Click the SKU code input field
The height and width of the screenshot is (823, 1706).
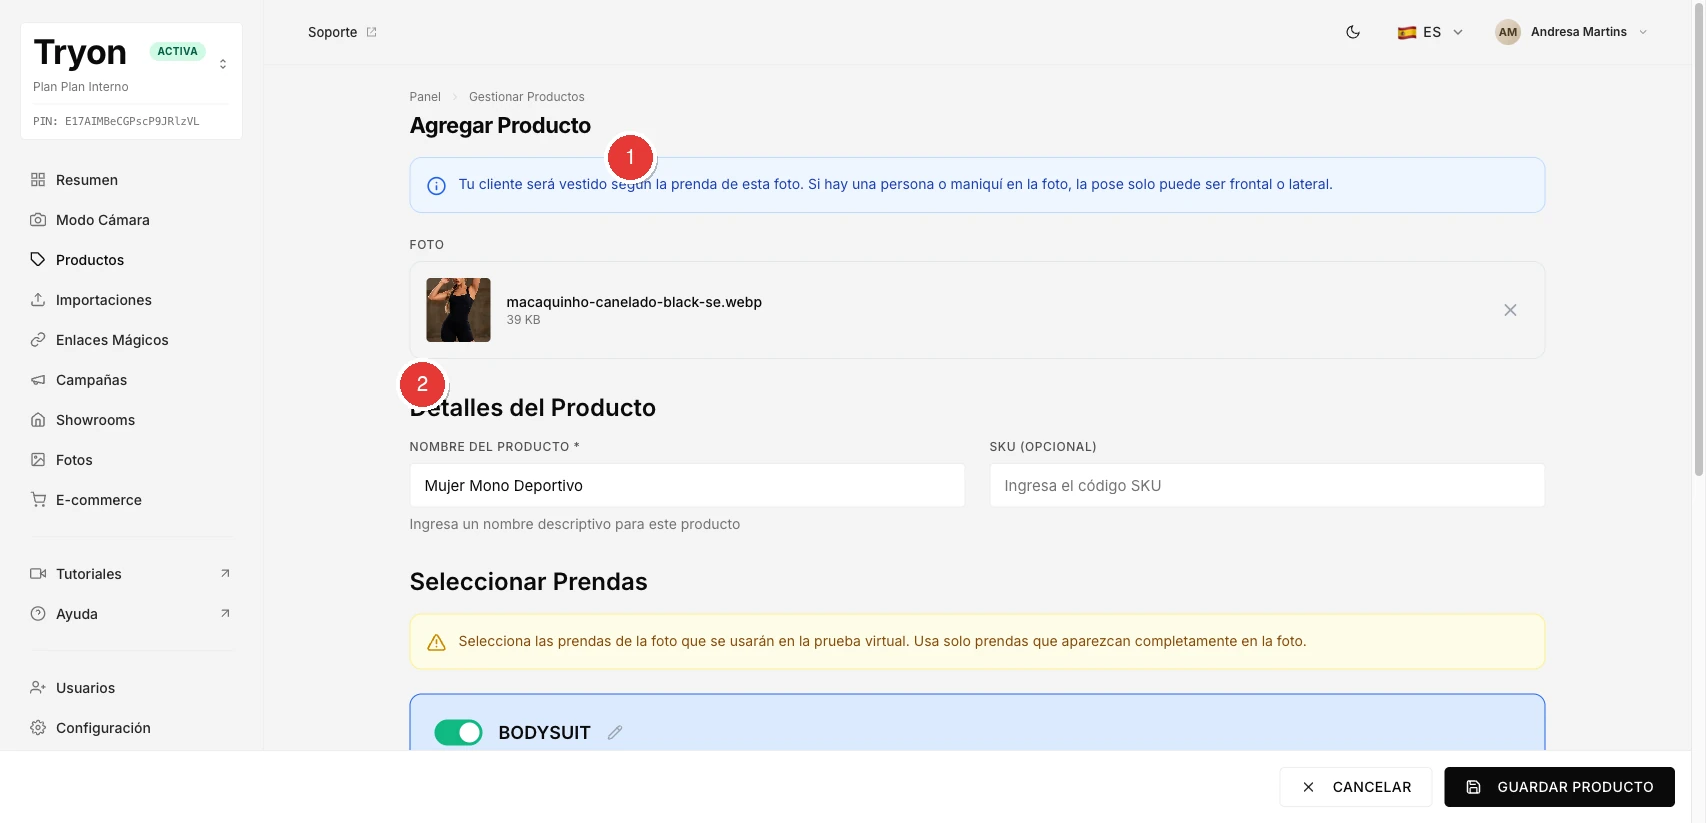(1267, 485)
